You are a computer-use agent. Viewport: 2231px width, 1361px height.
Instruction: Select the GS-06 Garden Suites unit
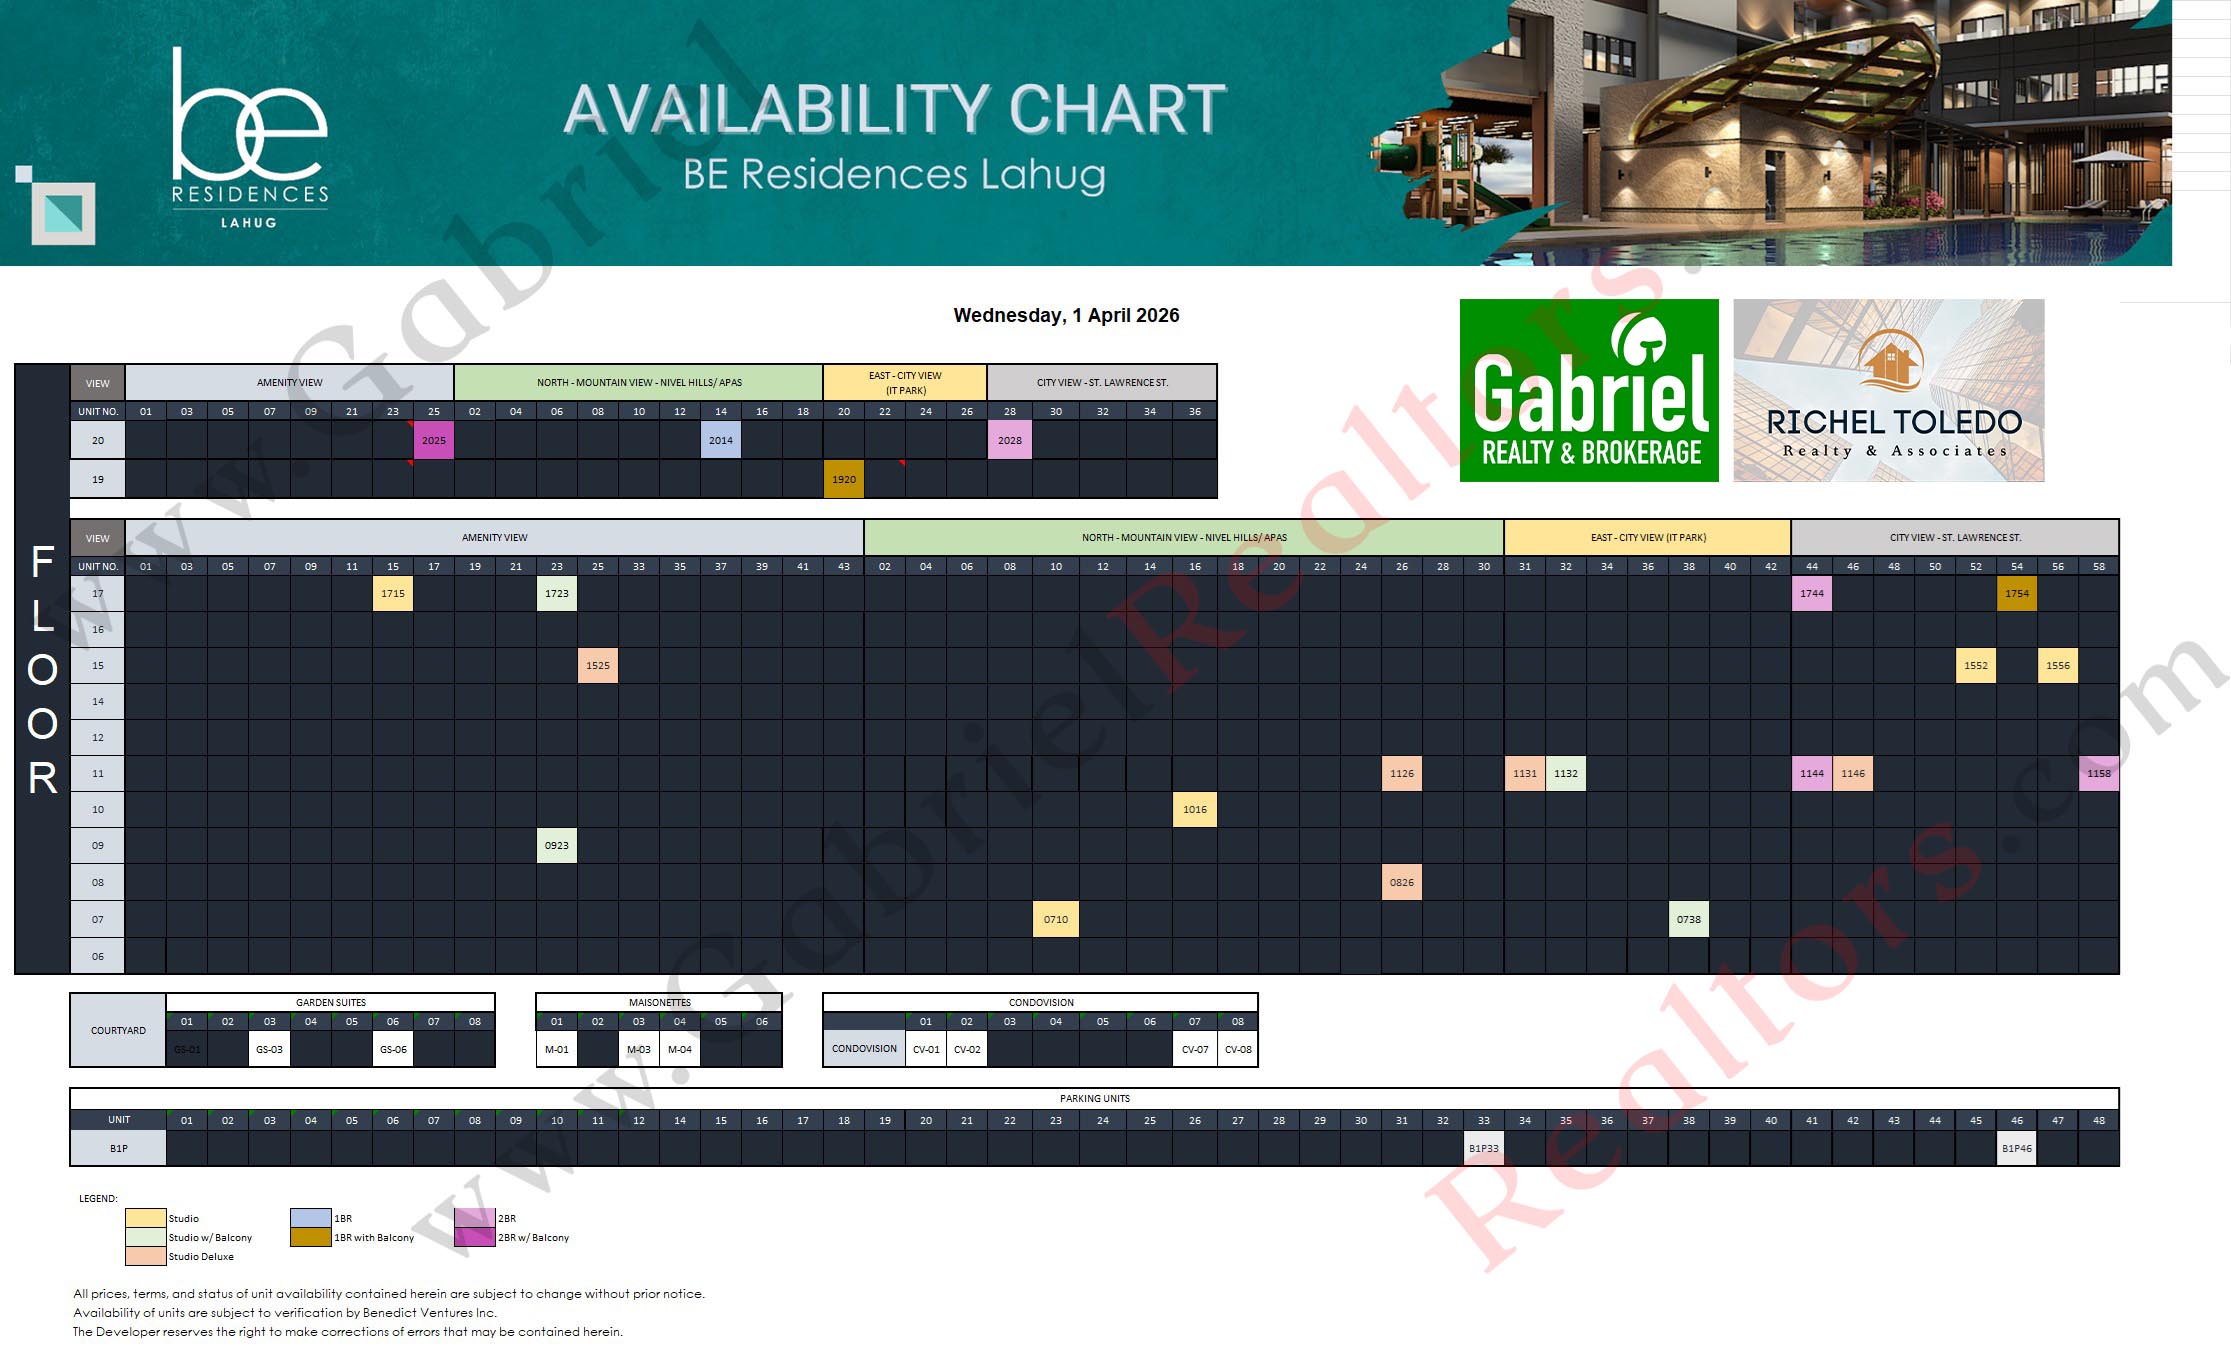(392, 1049)
